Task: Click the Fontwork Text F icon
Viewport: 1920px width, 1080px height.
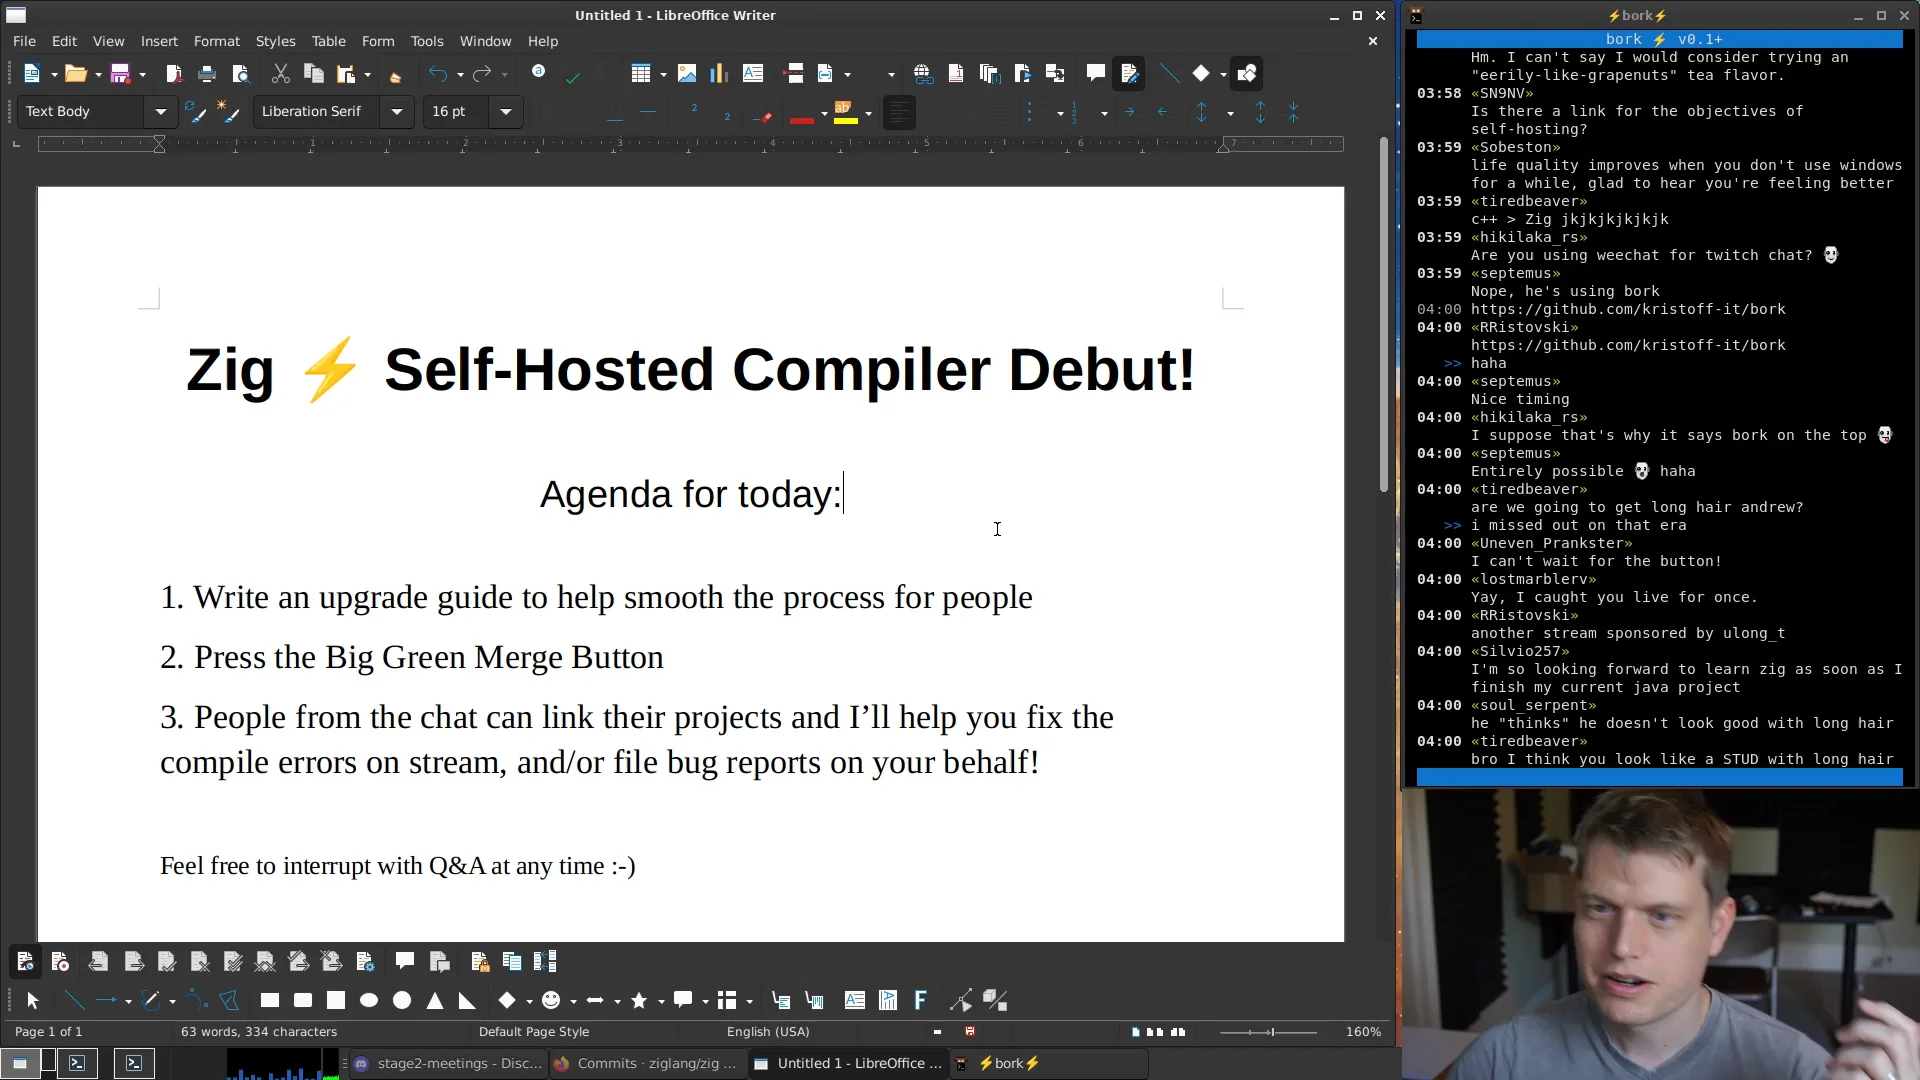Action: click(921, 1001)
